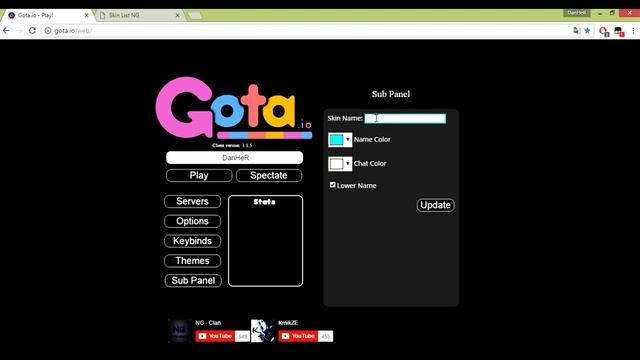Click the Spectate button

269,176
